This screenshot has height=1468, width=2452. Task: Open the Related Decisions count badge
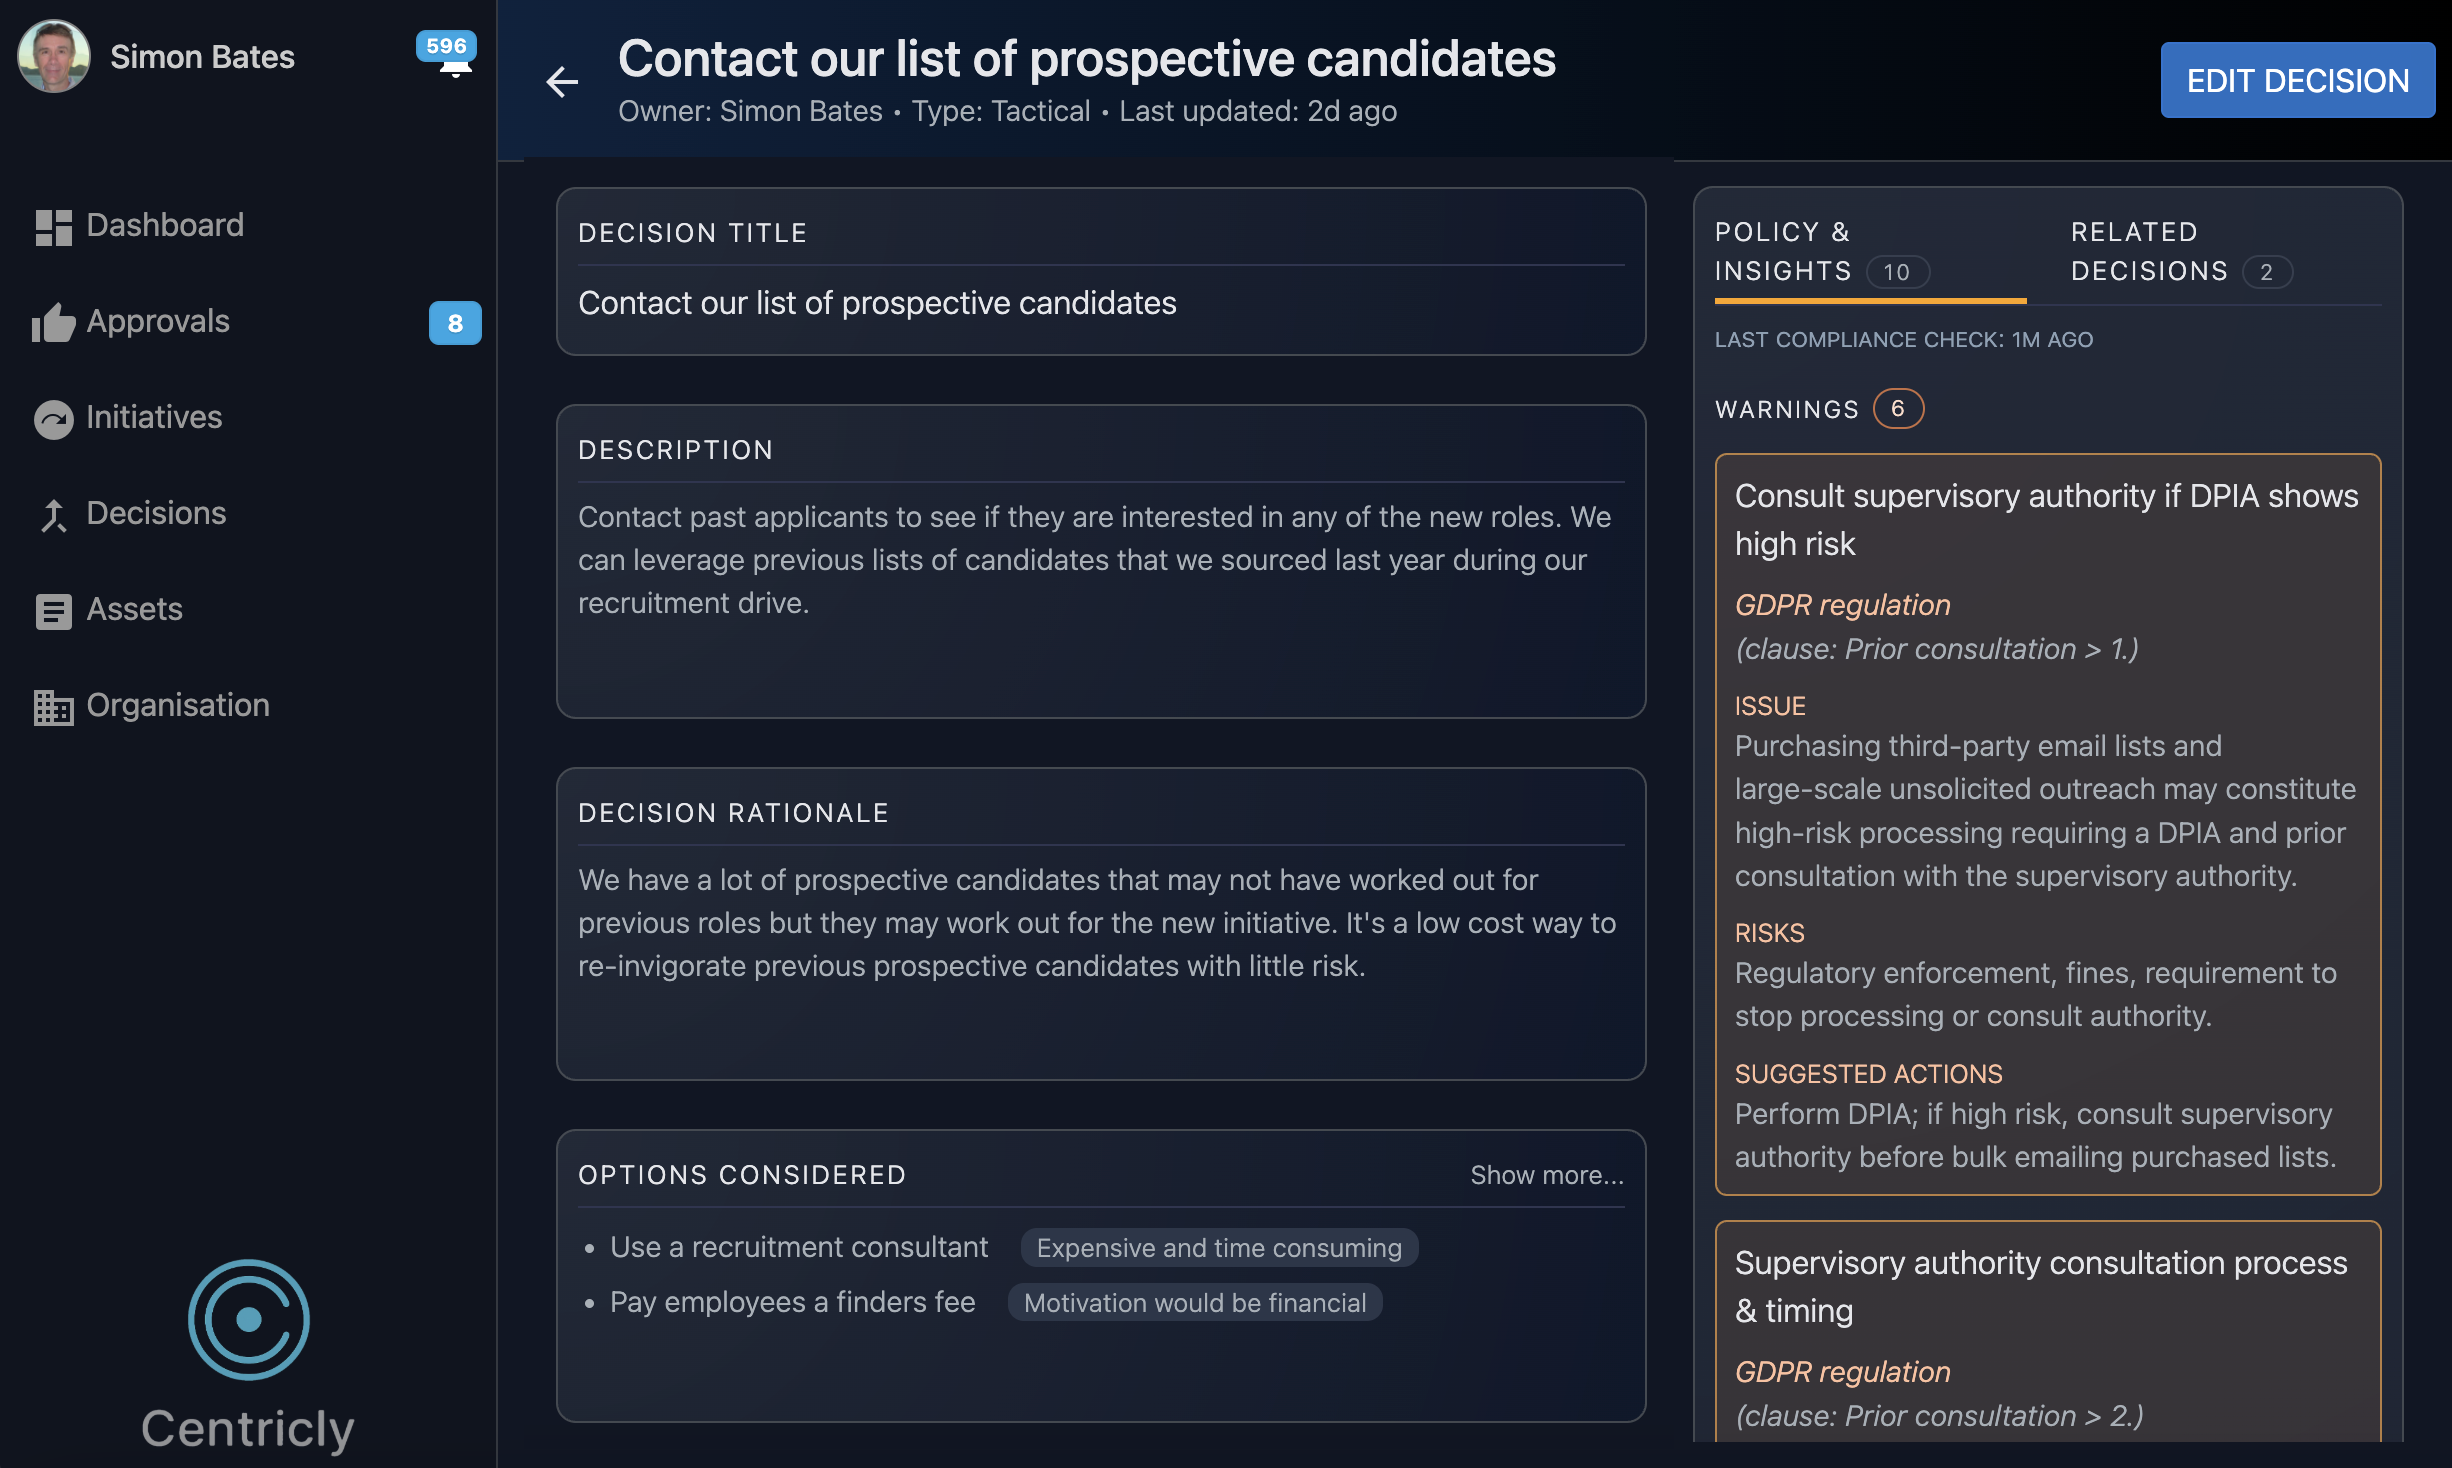(x=2267, y=271)
